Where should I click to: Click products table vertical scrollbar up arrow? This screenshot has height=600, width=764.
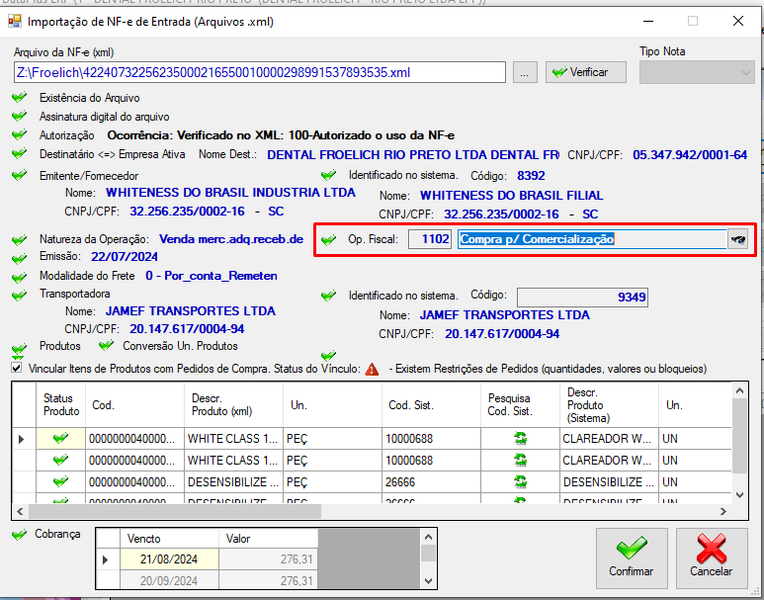point(739,391)
